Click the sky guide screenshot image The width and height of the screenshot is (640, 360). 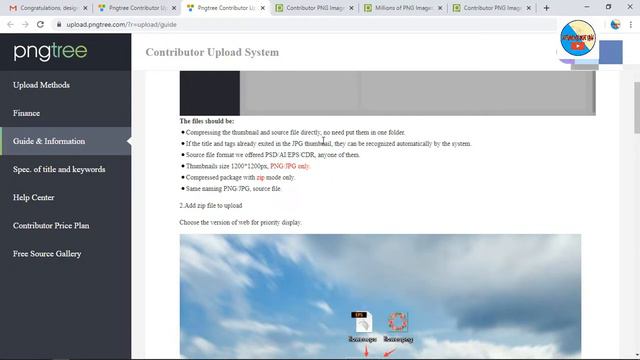pyautogui.click(x=380, y=296)
